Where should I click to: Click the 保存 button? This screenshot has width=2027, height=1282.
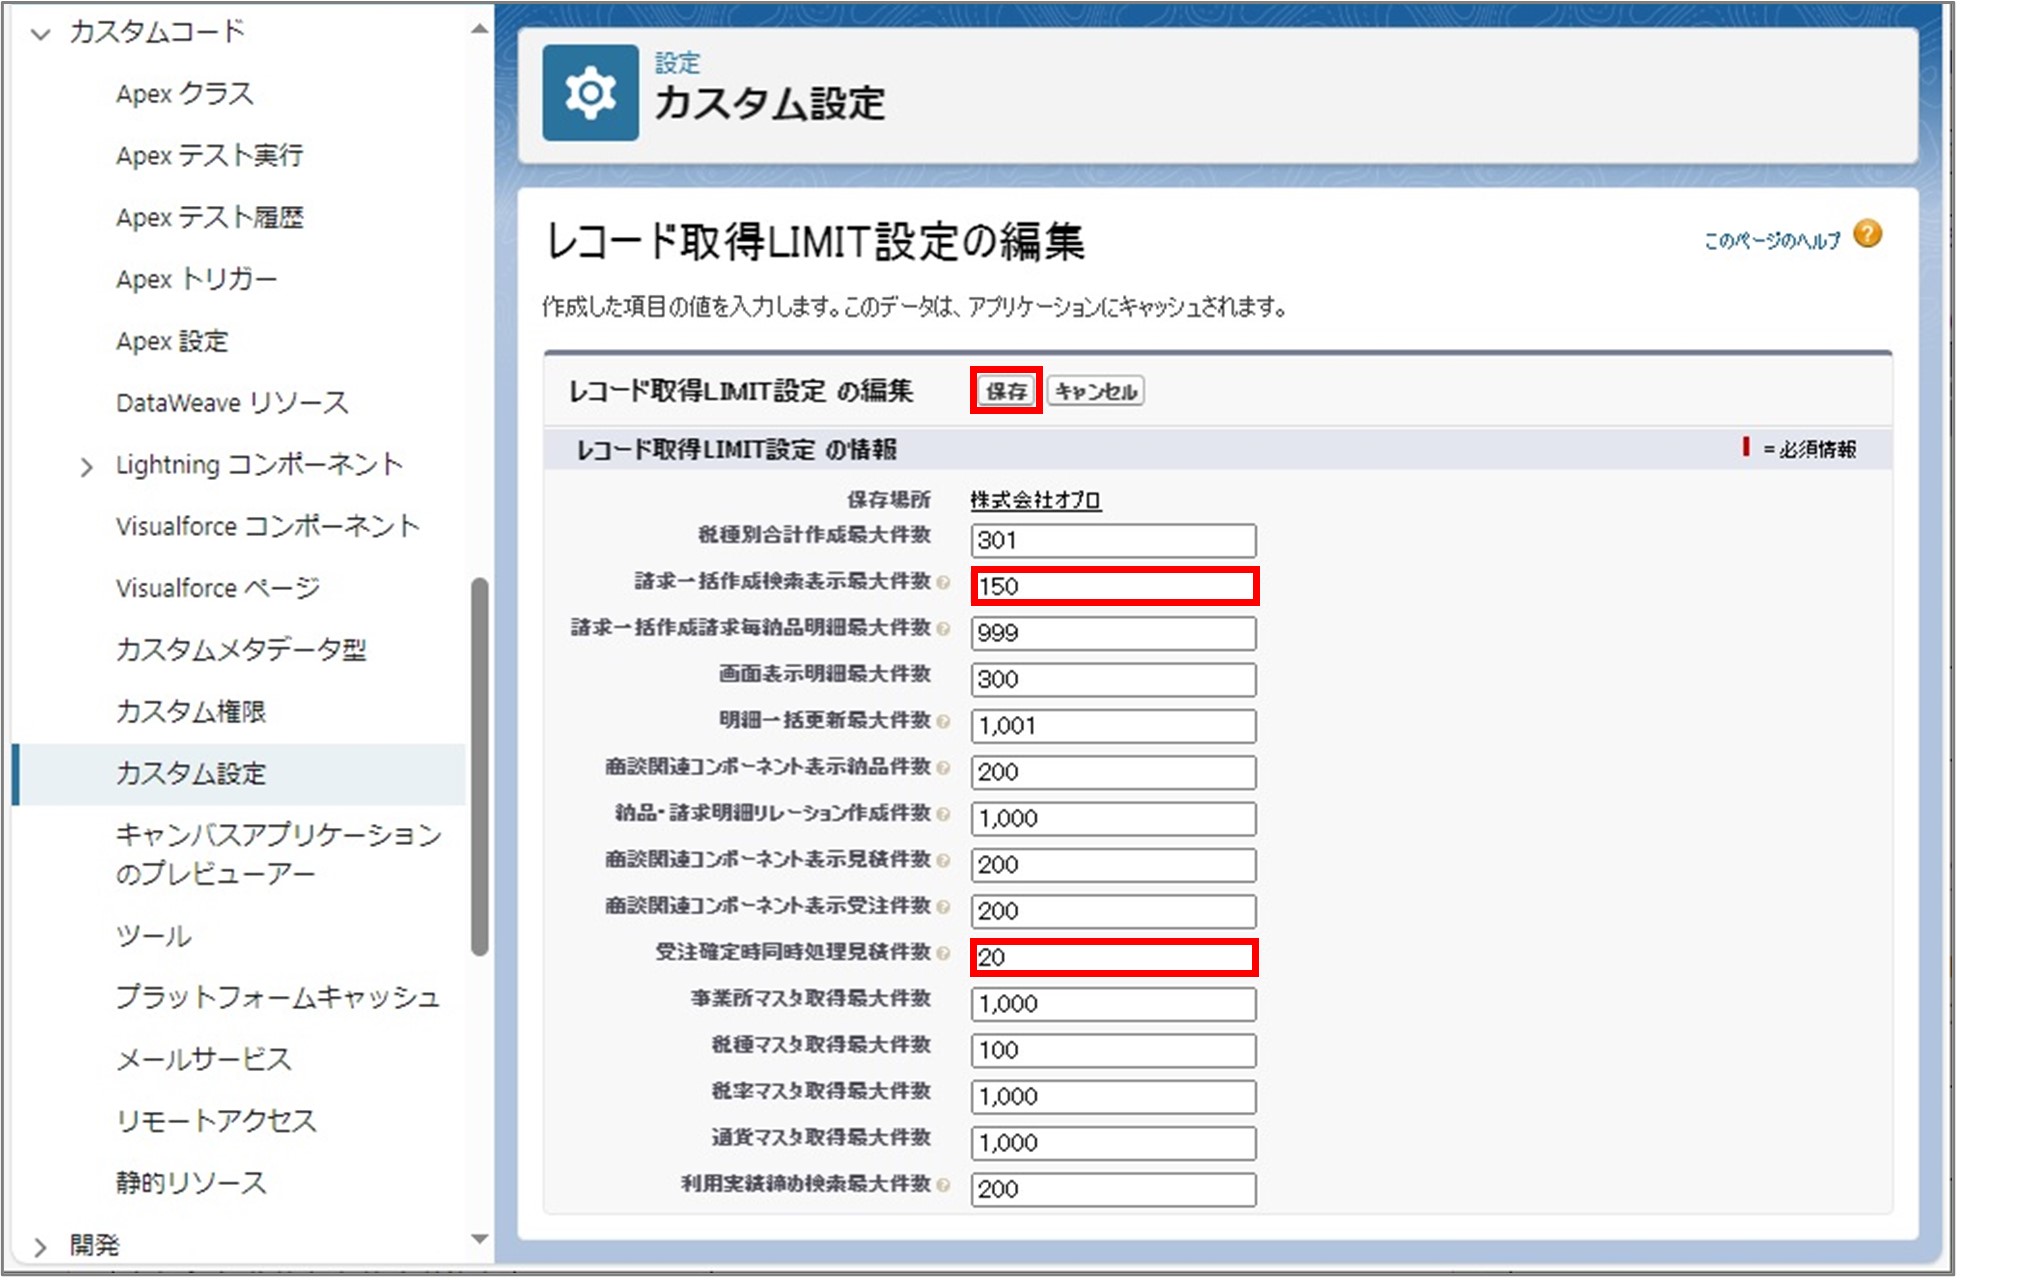tap(1006, 391)
